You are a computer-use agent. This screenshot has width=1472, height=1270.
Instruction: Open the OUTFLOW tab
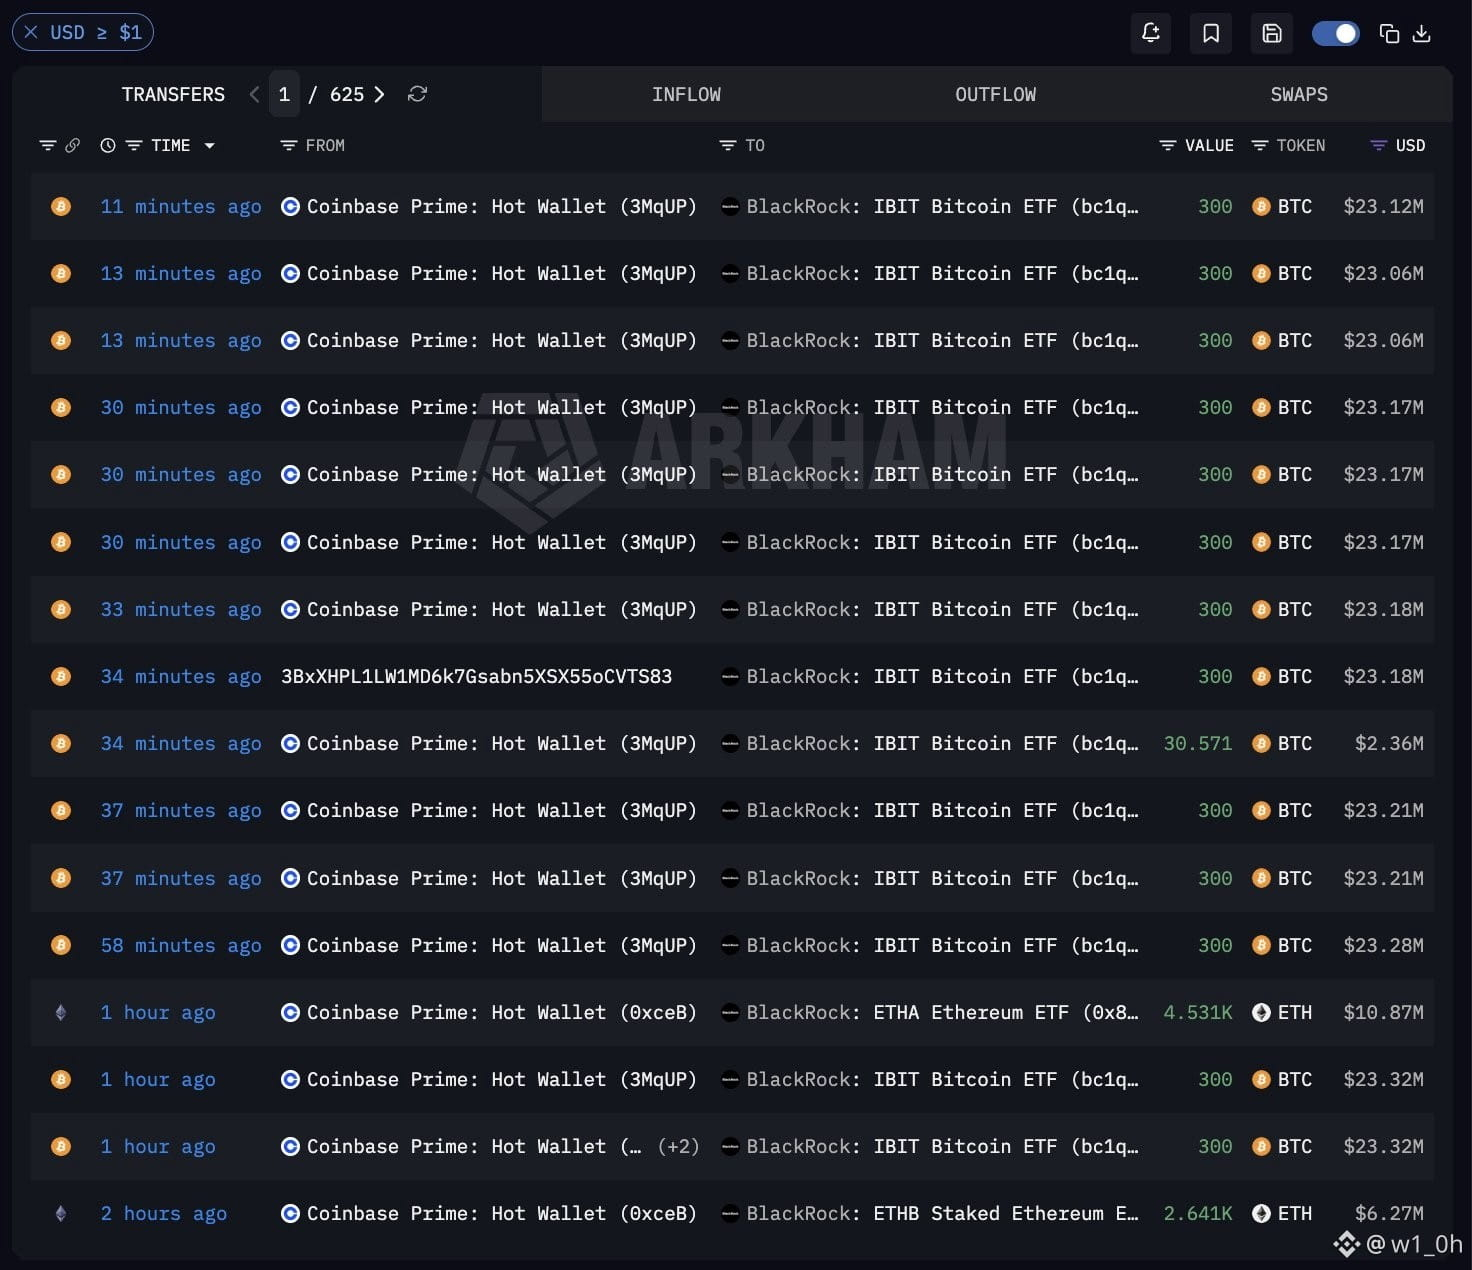[x=995, y=94]
